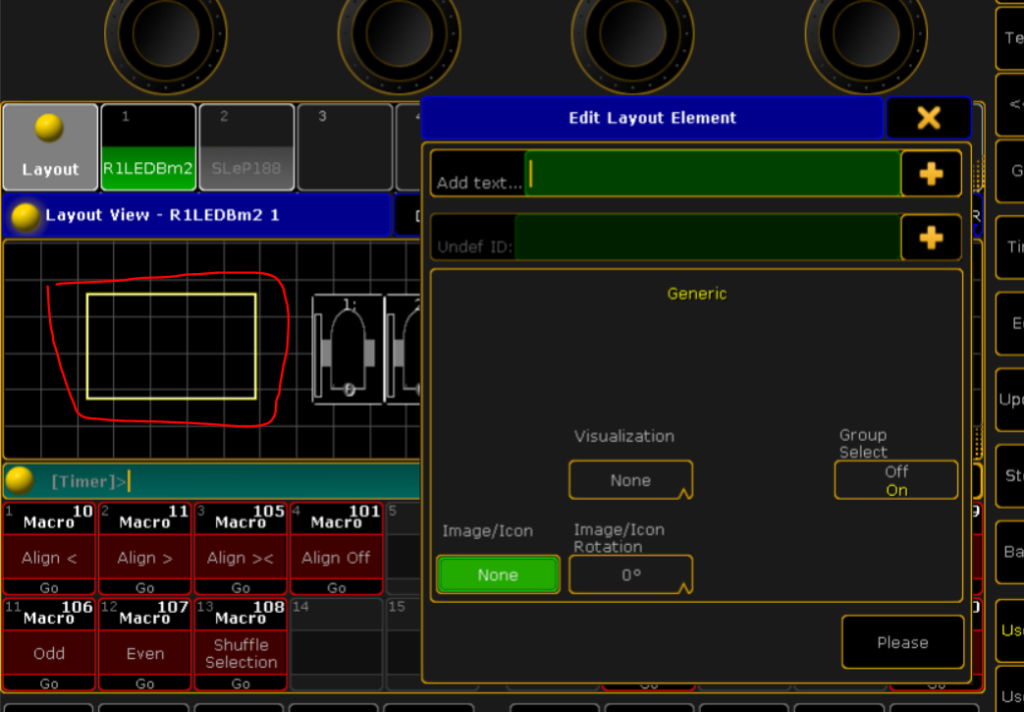Image resolution: width=1024 pixels, height=712 pixels.
Task: Click the yellow ball on the Layout pool button
Action: (49, 127)
